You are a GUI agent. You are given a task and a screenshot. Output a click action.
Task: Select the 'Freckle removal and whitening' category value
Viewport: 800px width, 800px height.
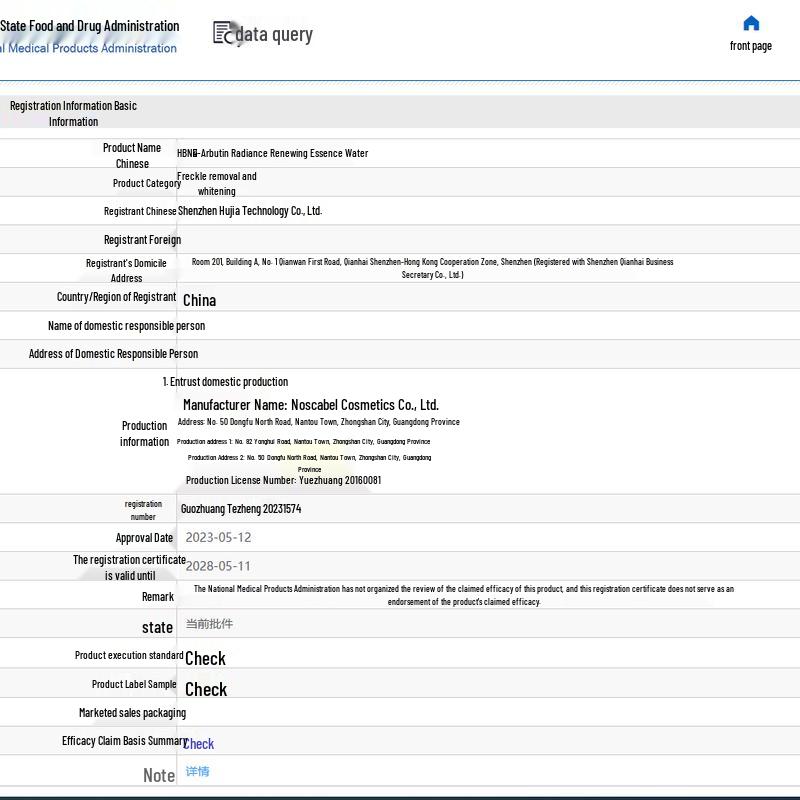217,184
